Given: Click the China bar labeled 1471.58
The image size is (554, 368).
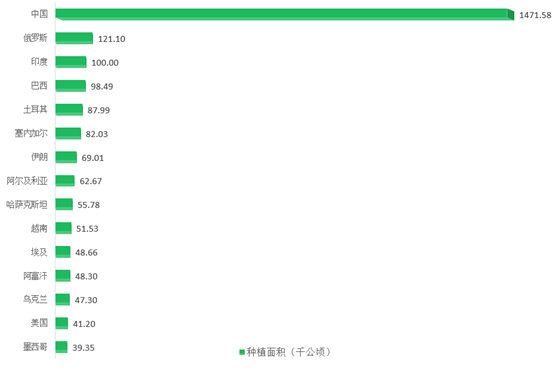Looking at the screenshot, I should coord(285,14).
